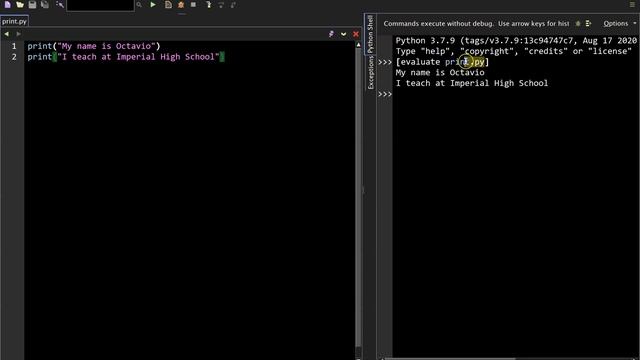Stop debugging with square icon

point(193,4)
